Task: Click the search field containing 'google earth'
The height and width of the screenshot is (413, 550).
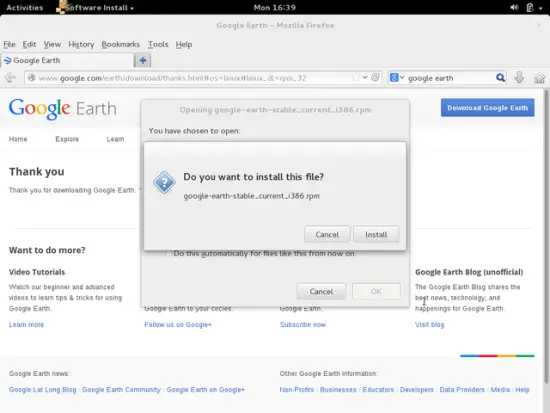Action: [x=451, y=78]
